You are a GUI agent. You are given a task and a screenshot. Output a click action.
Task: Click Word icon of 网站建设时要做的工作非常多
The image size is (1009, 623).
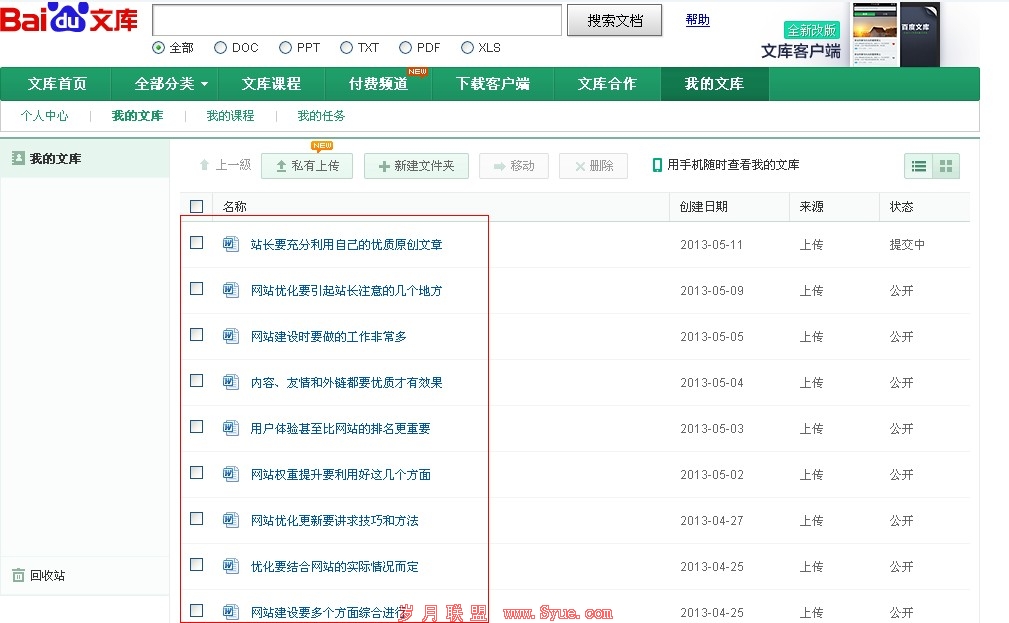[x=230, y=336]
